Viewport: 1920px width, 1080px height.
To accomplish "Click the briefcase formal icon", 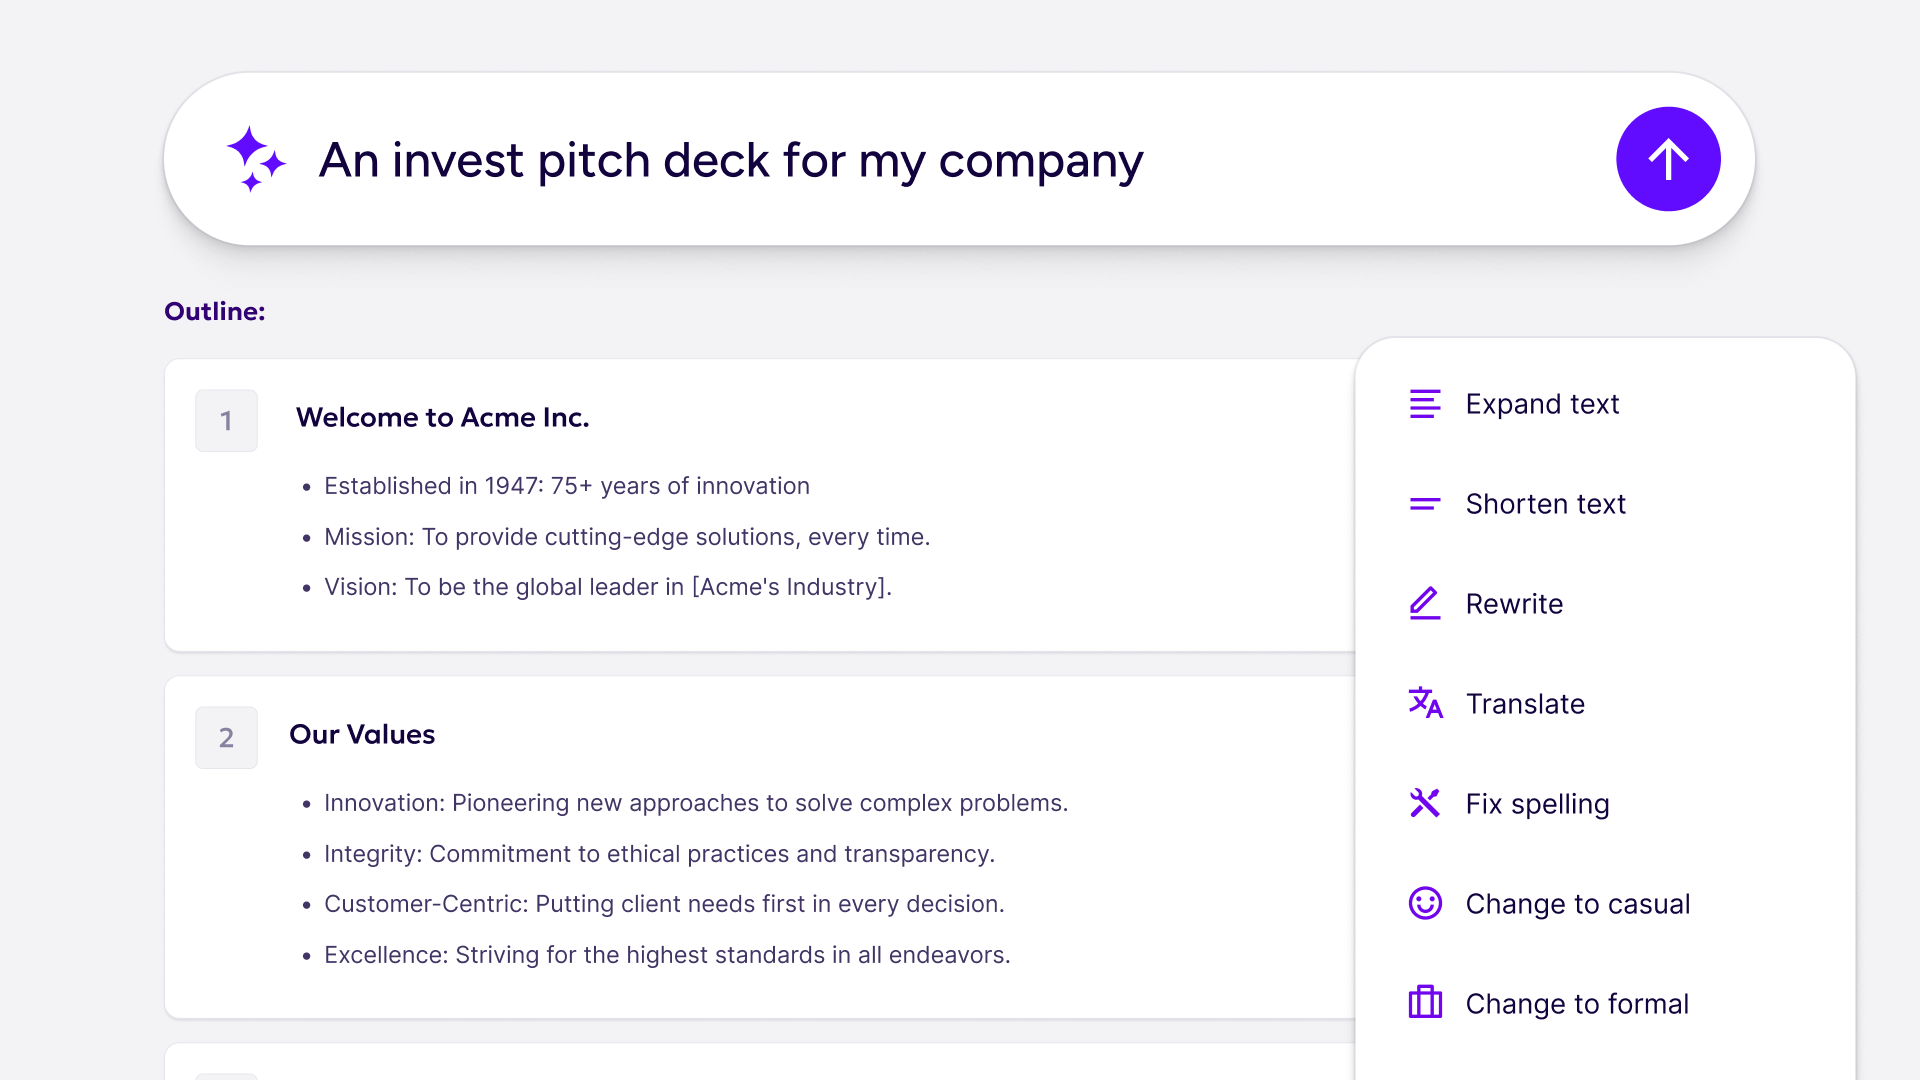I will click(x=1424, y=1002).
